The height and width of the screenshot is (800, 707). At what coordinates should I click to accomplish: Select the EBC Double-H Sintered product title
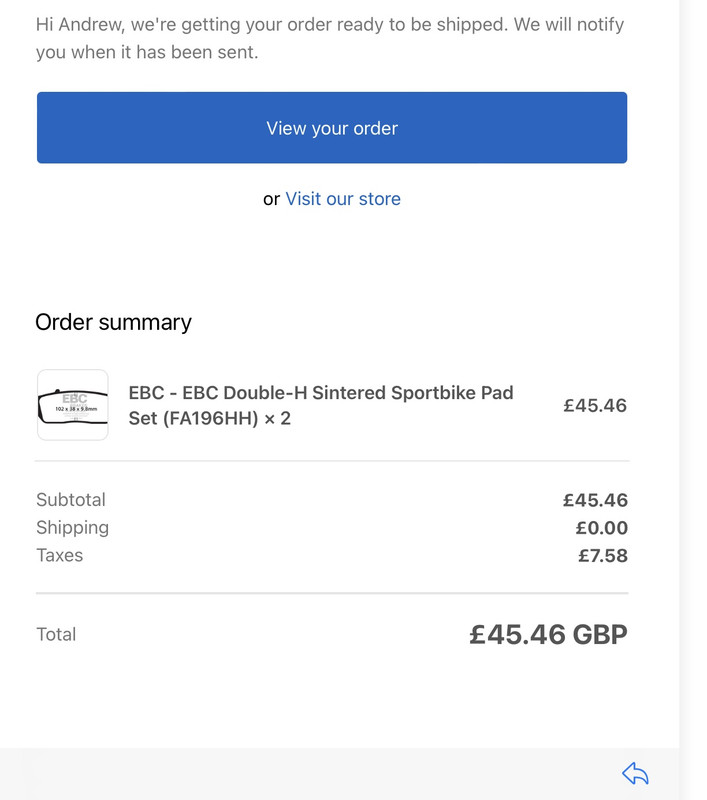321,405
